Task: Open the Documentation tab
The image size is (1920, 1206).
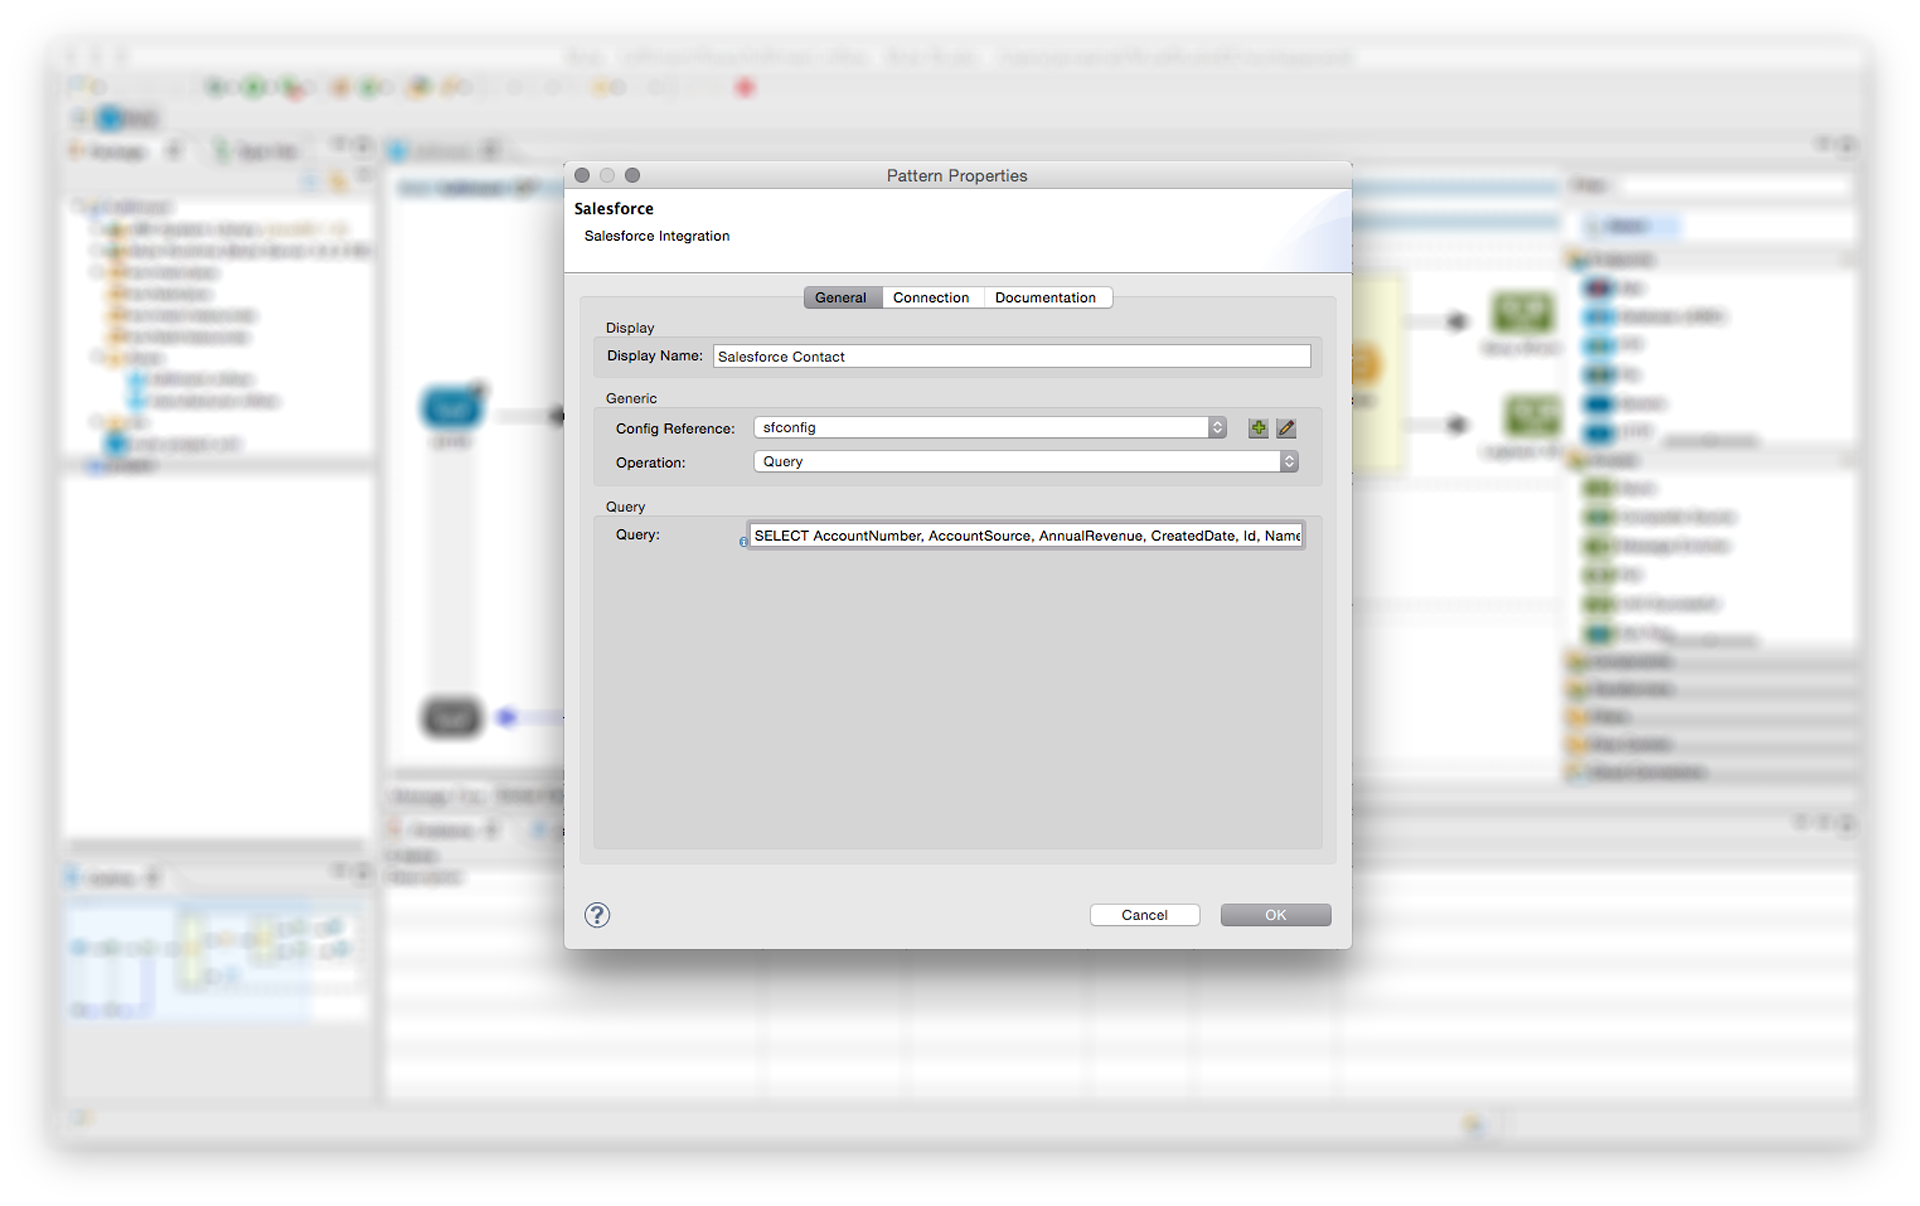Action: click(x=1046, y=297)
